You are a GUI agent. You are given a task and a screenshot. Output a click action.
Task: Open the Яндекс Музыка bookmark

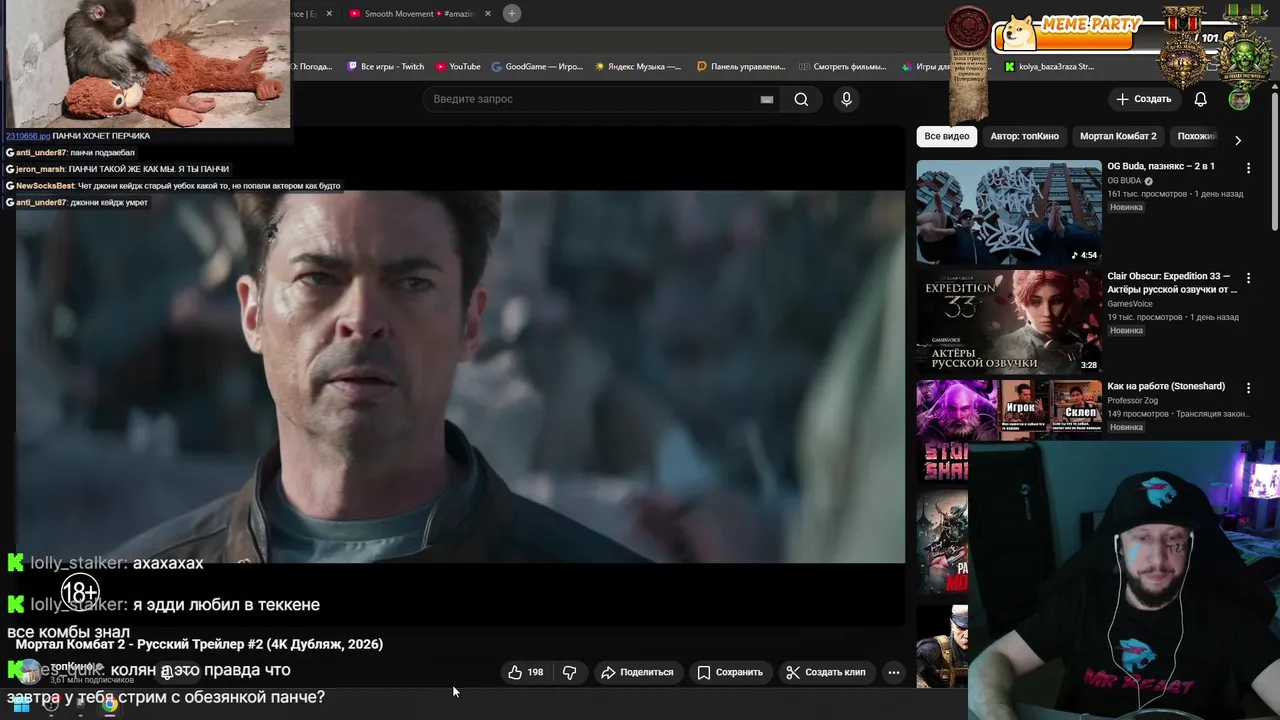(x=638, y=67)
